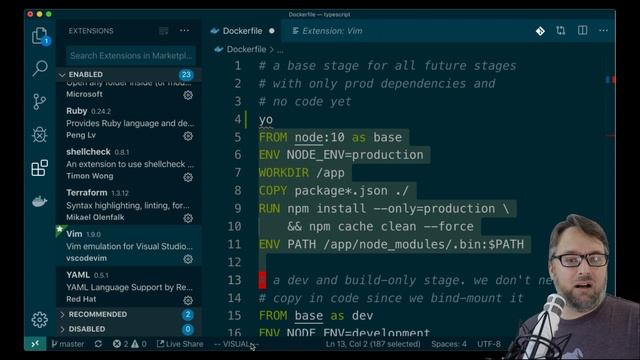This screenshot has width=640, height=360.
Task: Select the Vim extension entry
Action: point(129,246)
